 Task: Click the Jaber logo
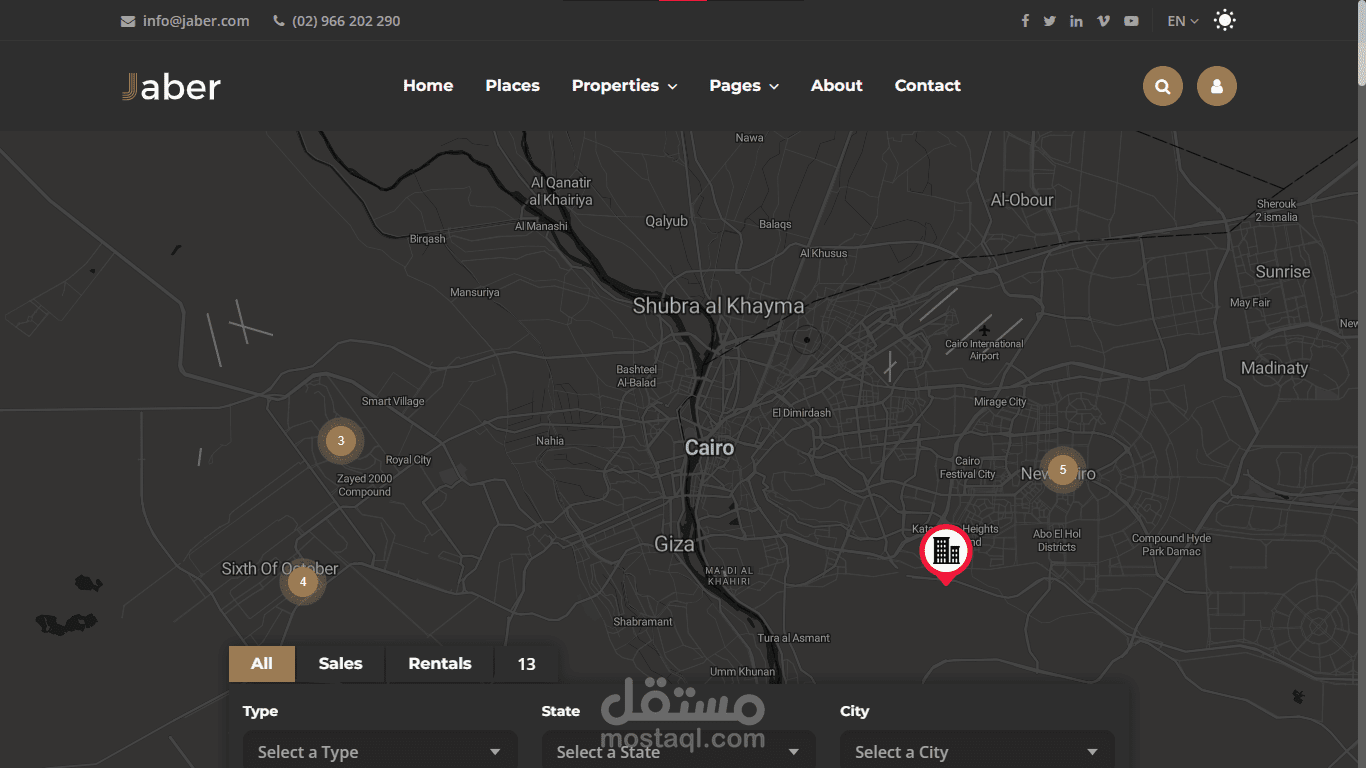pyautogui.click(x=171, y=87)
